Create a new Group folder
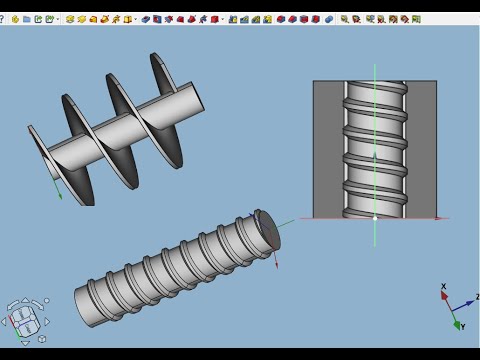The height and width of the screenshot is (360, 480). (x=27, y=19)
